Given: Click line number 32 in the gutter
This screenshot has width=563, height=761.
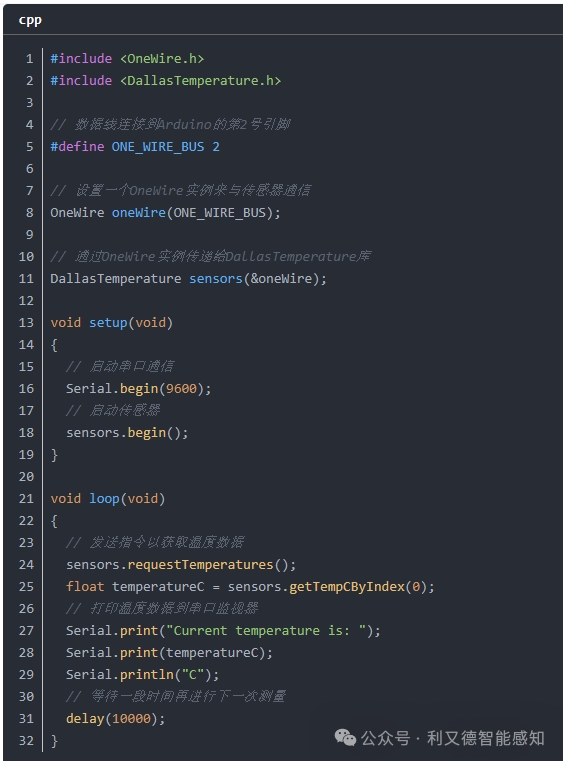Looking at the screenshot, I should point(26,741).
